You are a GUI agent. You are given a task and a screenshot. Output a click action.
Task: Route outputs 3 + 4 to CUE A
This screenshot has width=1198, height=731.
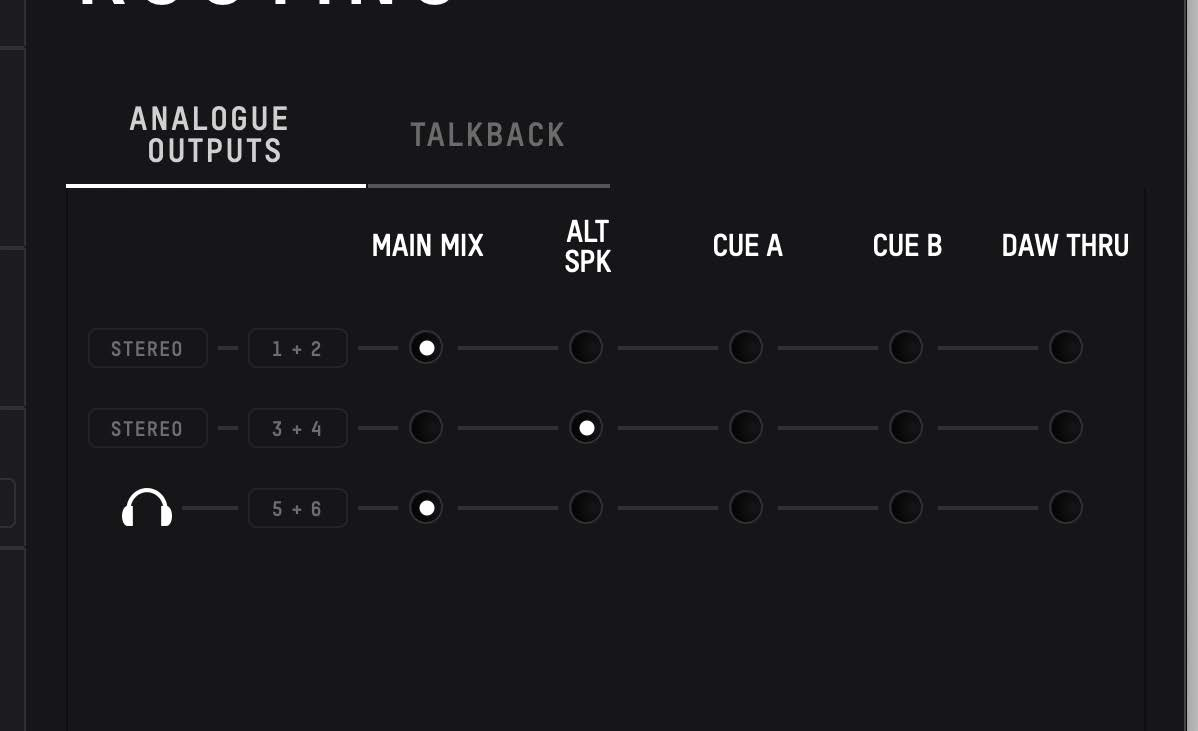pos(746,427)
